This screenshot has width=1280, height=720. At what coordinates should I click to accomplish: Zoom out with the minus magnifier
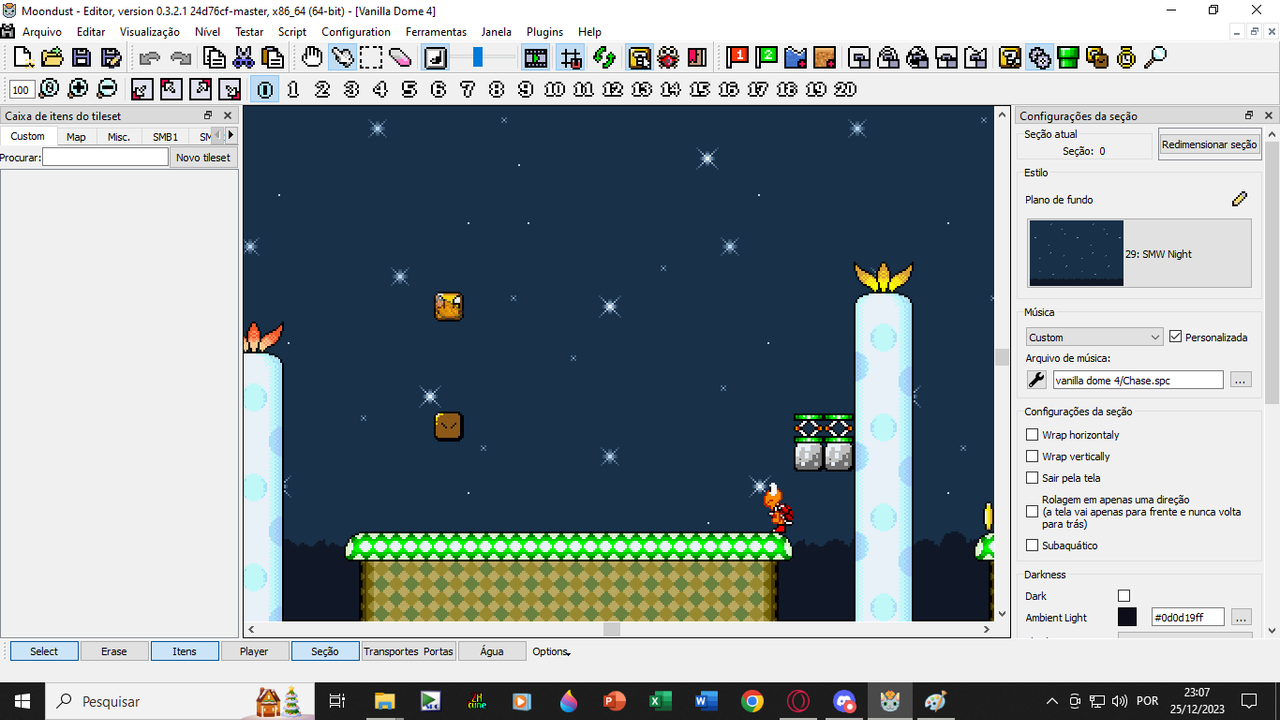pos(107,89)
